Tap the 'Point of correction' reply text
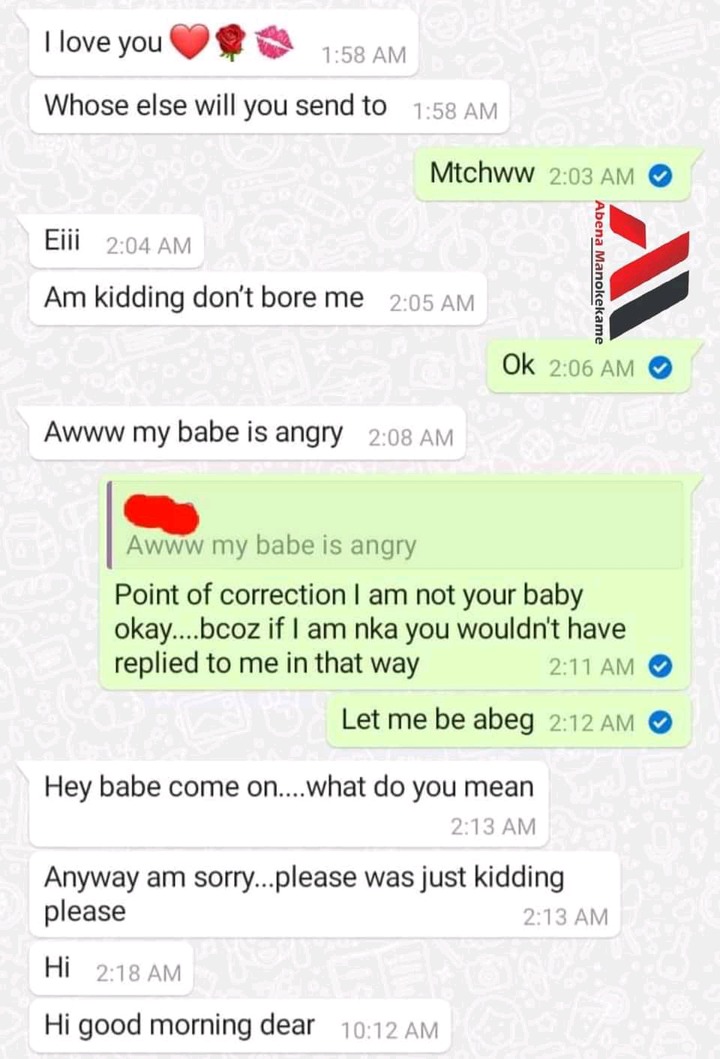 pyautogui.click(x=369, y=629)
